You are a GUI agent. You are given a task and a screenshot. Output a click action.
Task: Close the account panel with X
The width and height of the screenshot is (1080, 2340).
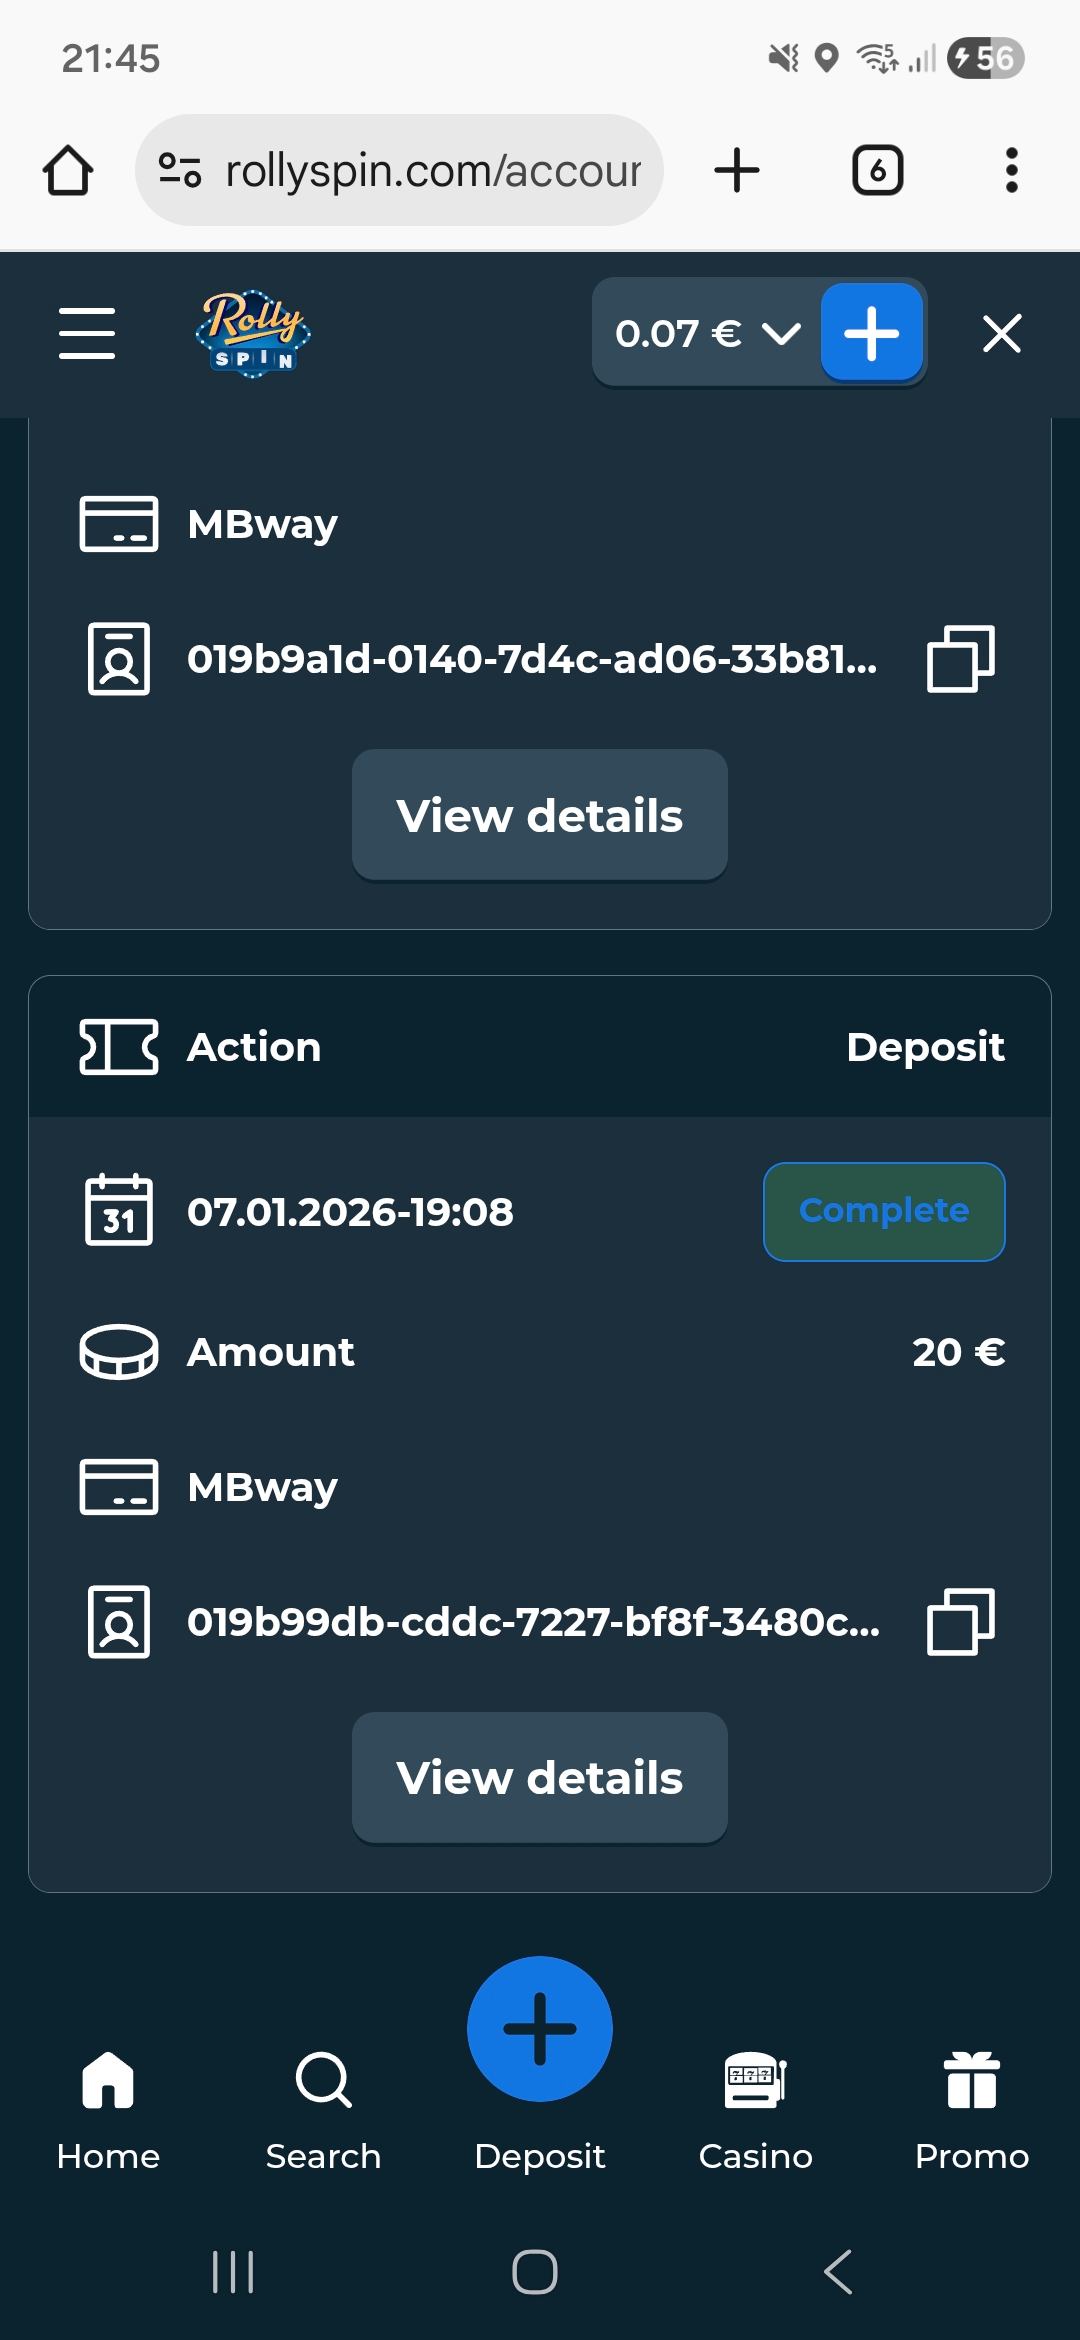coord(1001,333)
